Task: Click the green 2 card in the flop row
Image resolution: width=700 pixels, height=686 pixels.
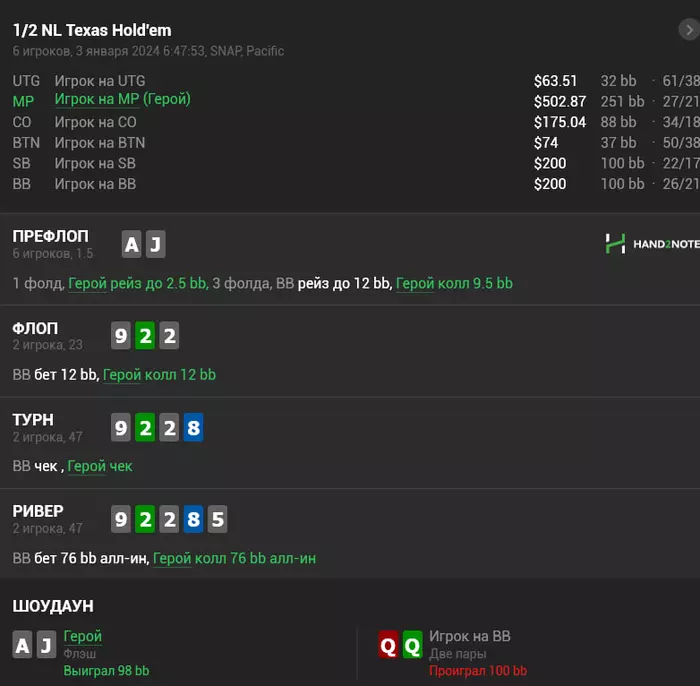Action: [x=145, y=336]
